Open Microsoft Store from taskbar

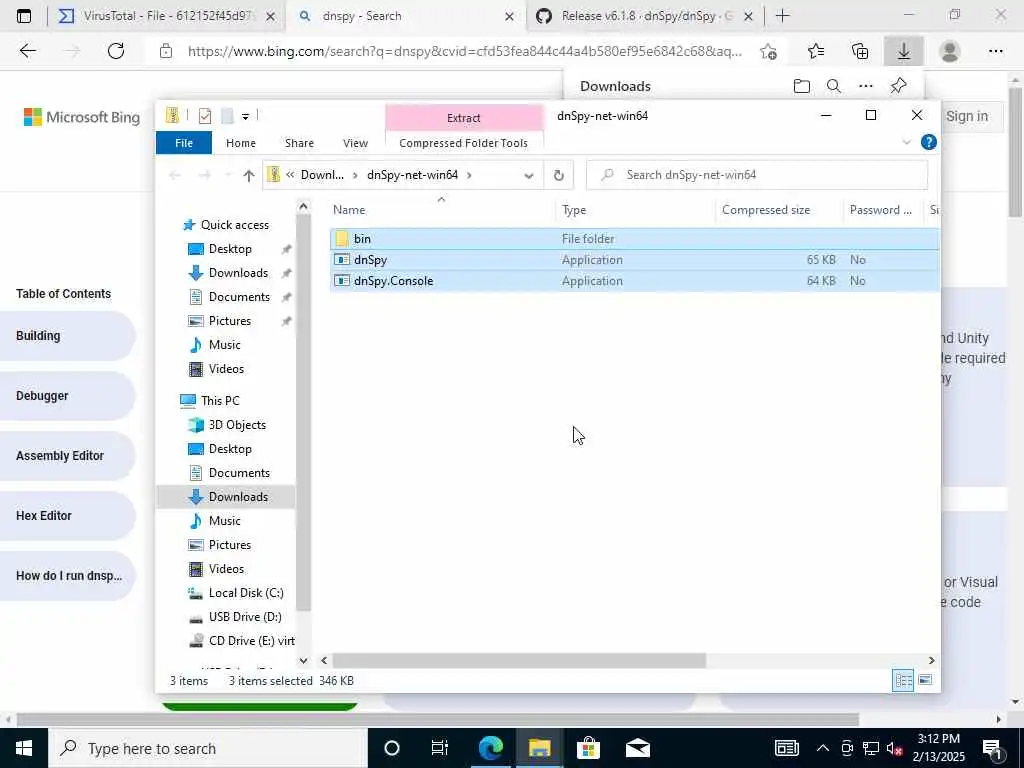click(x=588, y=748)
